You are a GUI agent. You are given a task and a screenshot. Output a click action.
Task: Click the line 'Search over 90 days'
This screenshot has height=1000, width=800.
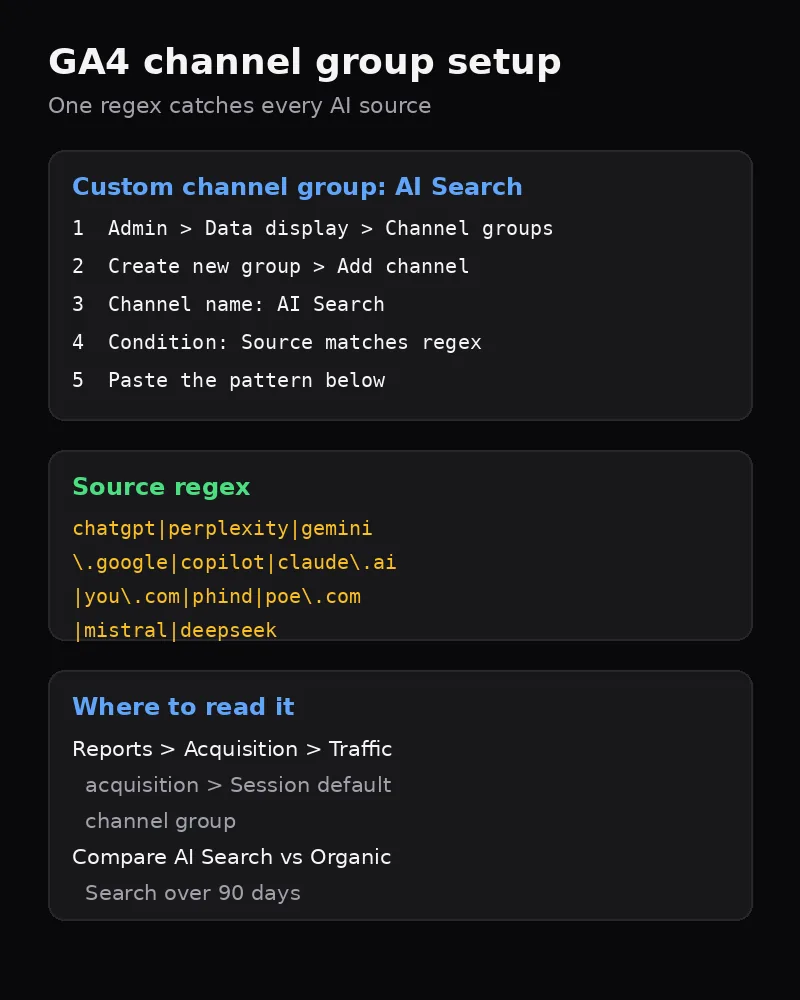(193, 893)
